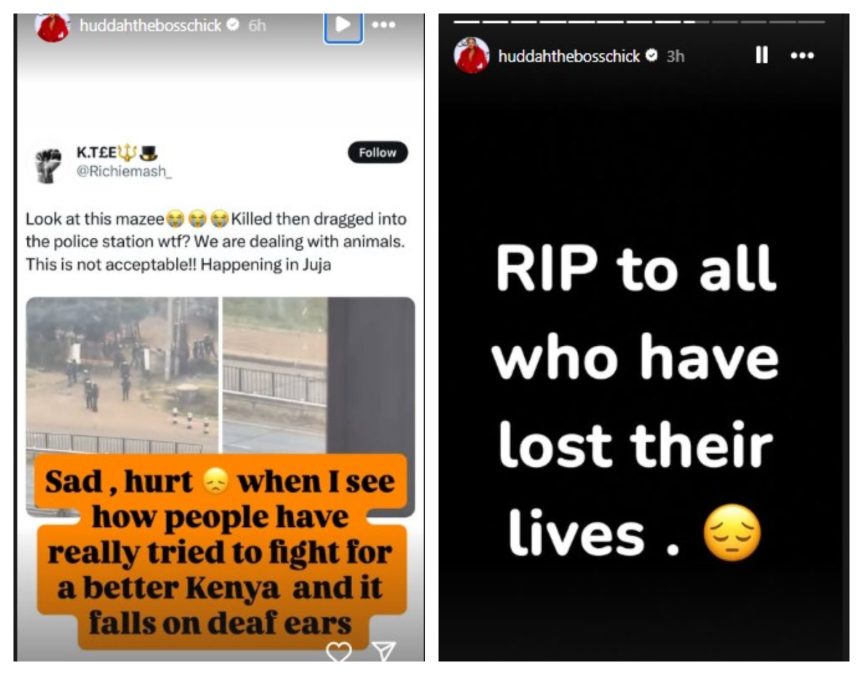Pause the right story

762,55
